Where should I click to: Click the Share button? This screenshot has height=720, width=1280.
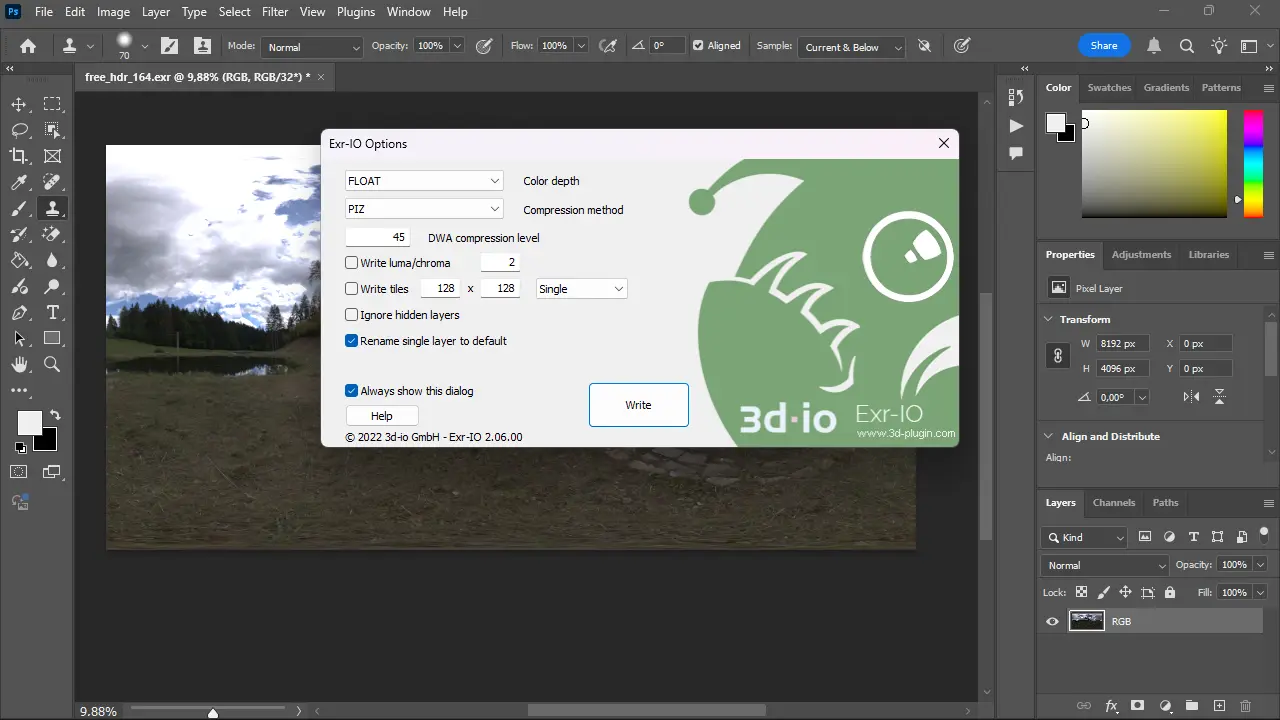1104,46
